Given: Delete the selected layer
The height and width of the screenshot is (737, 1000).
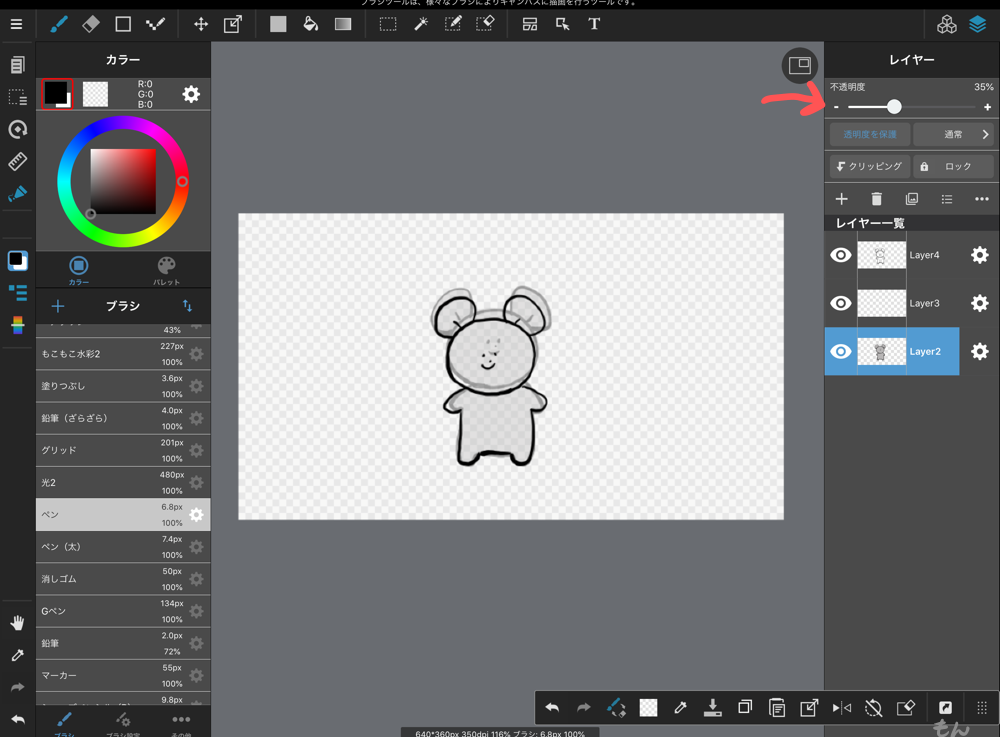Looking at the screenshot, I should point(876,199).
